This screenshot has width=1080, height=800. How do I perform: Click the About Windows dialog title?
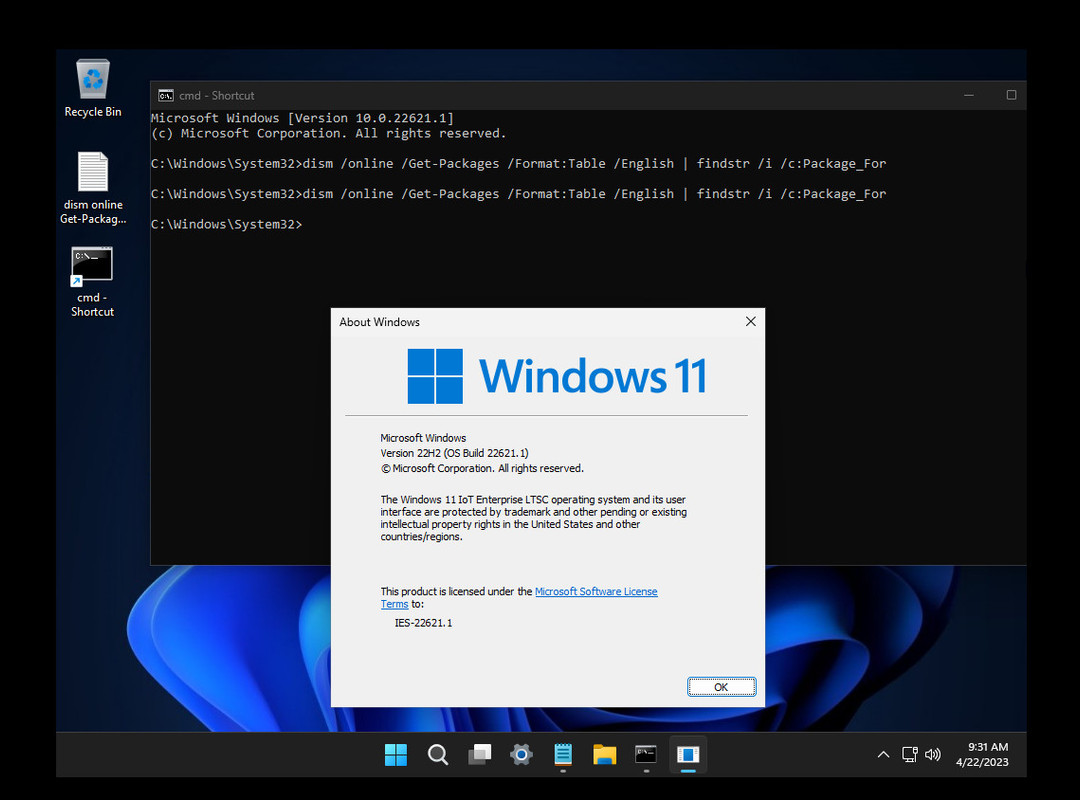(380, 322)
